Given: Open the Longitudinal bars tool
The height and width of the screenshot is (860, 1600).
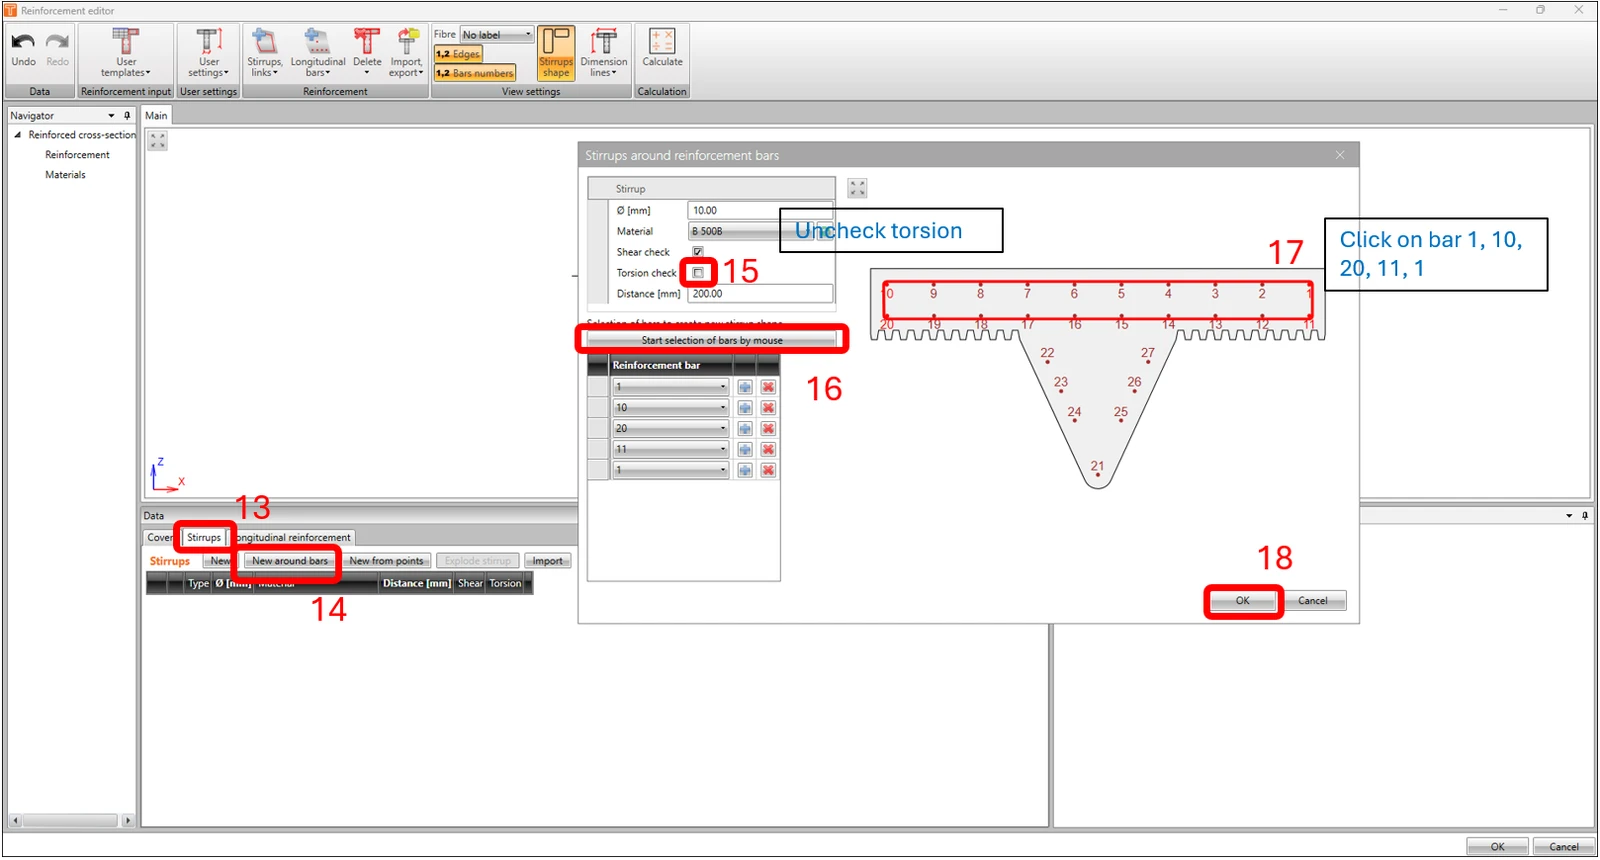Looking at the screenshot, I should [x=318, y=53].
